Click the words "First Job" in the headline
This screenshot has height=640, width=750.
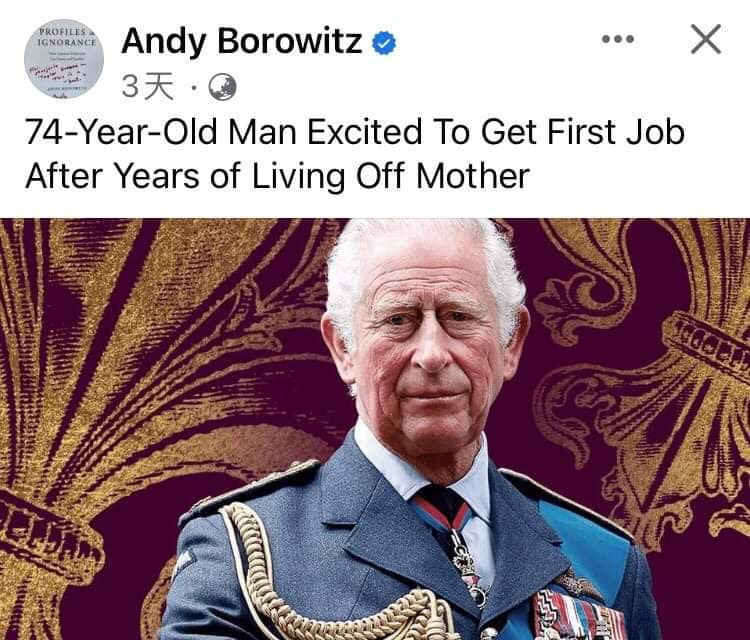click(x=616, y=132)
